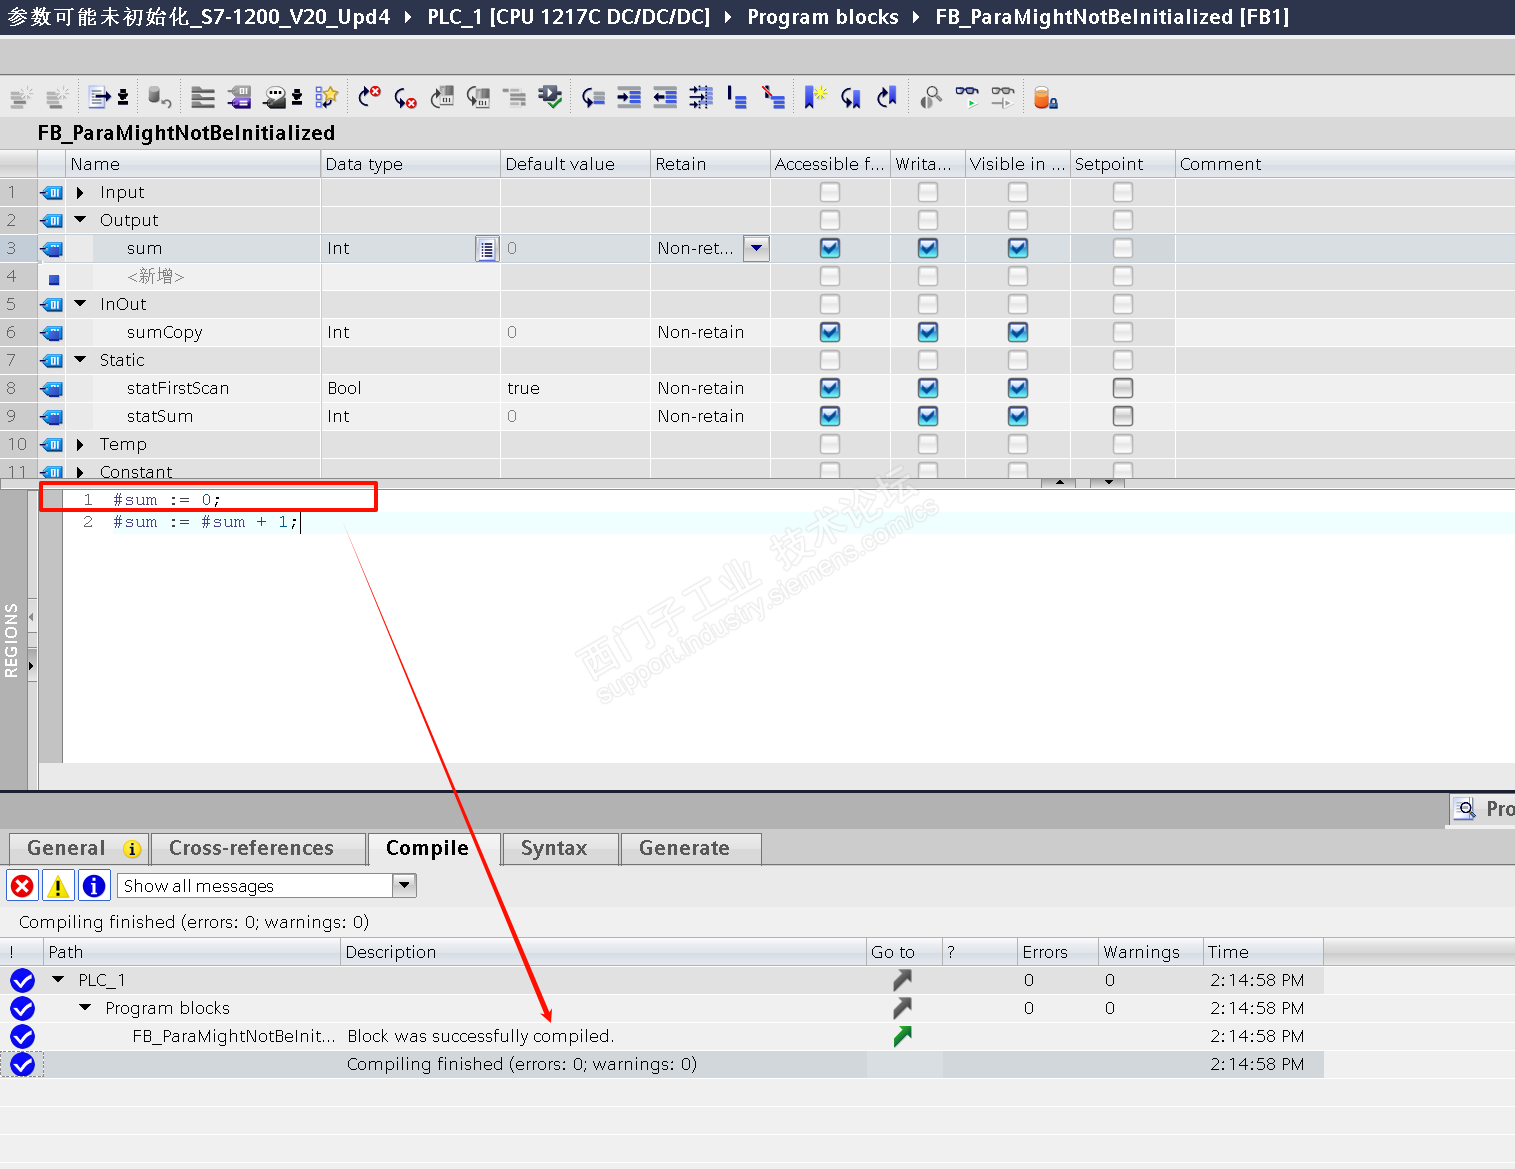1515x1169 pixels.
Task: Uncheck Accessible checkbox for statFirstScan
Action: tap(830, 388)
